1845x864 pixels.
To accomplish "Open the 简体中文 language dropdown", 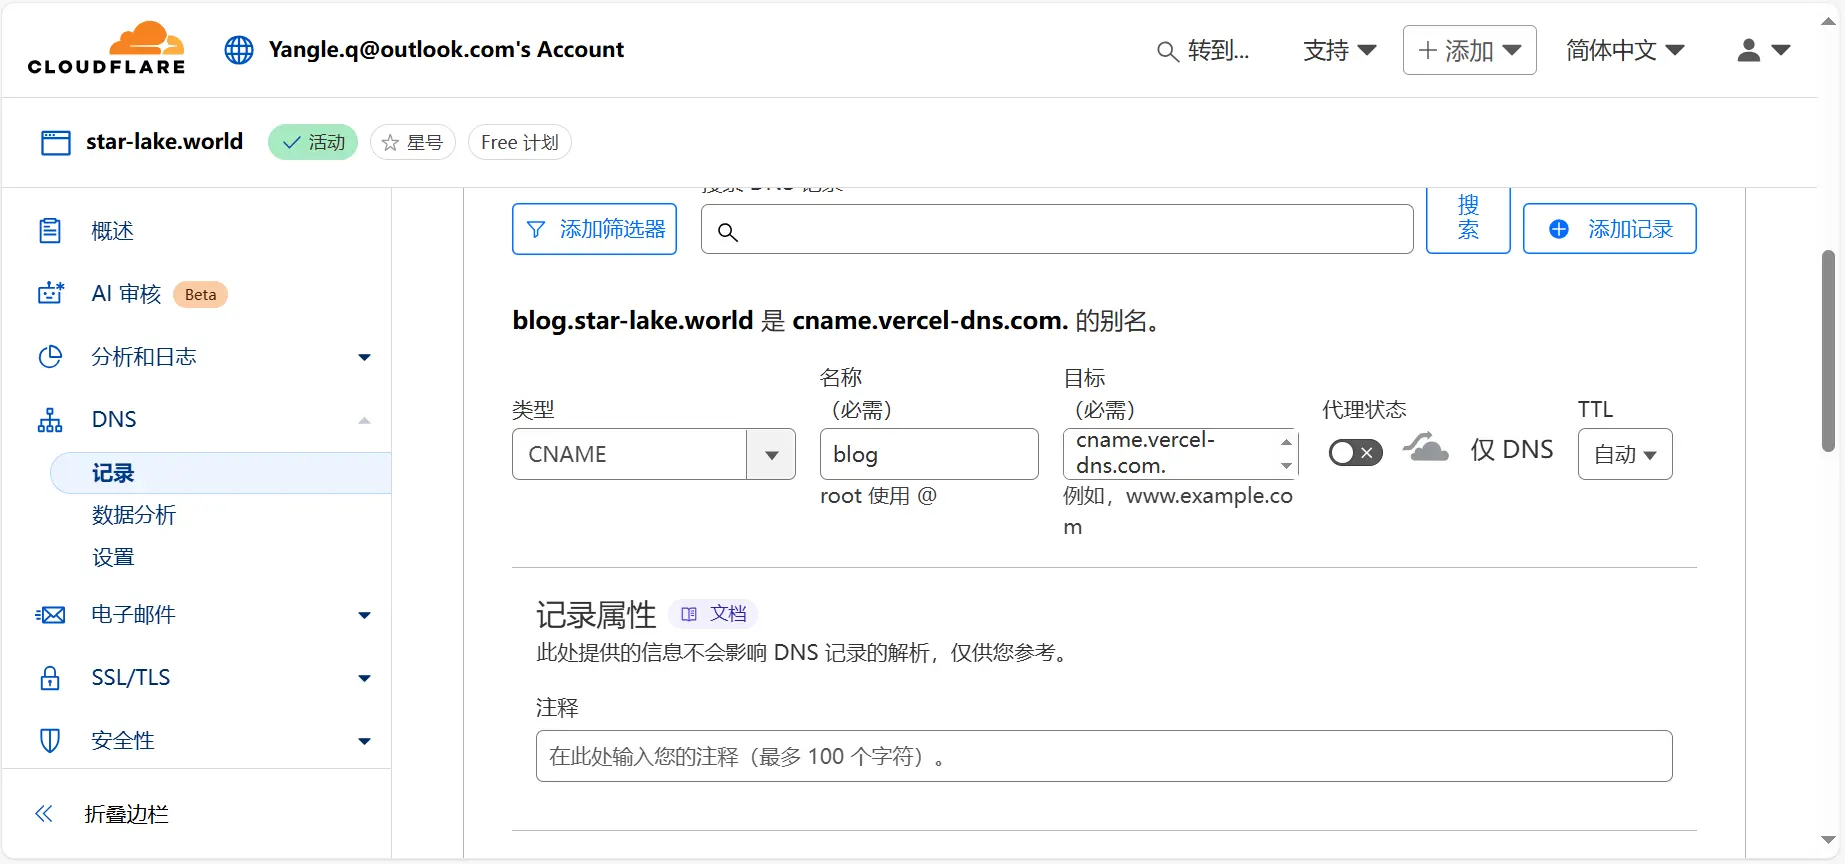I will (x=1625, y=50).
